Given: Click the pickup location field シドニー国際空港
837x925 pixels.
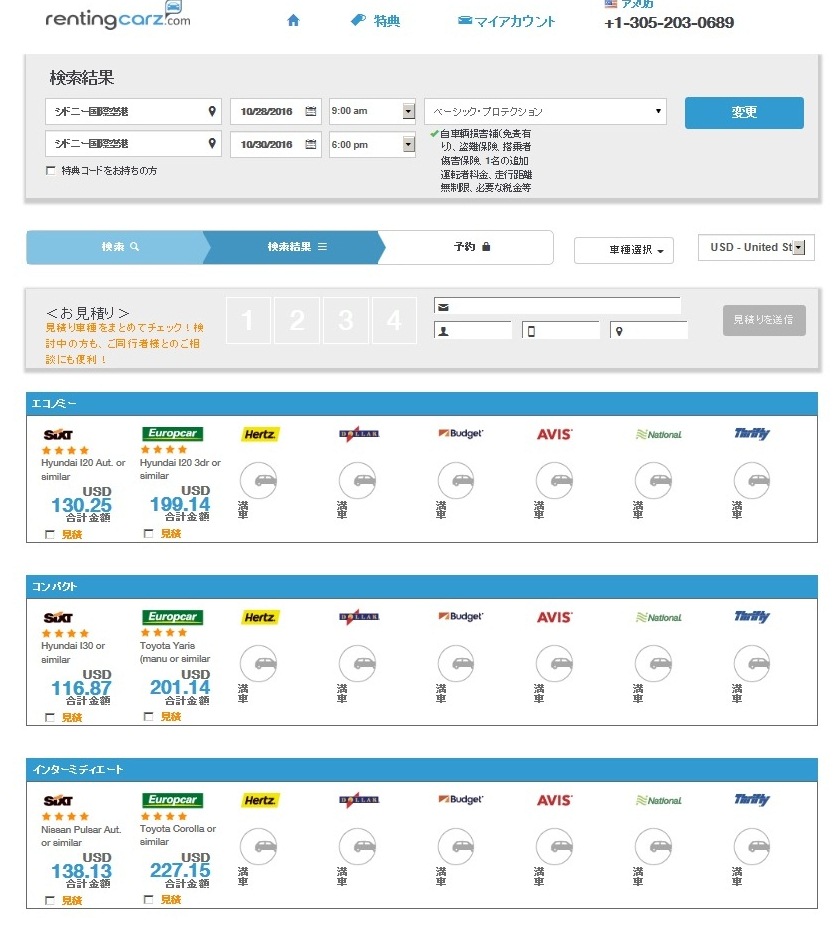Looking at the screenshot, I should point(133,111).
